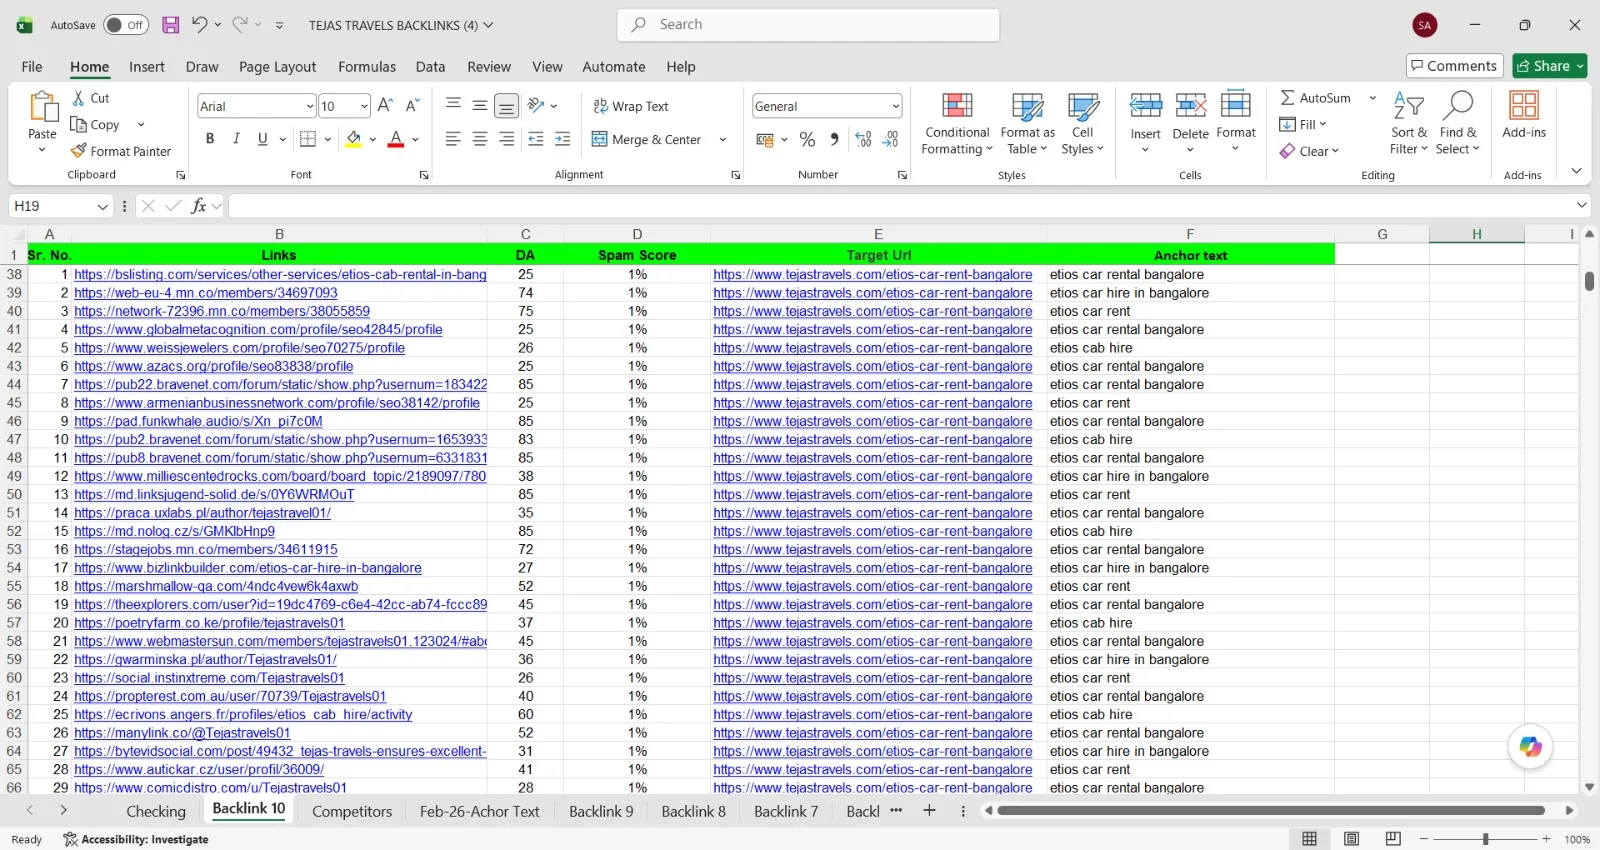
Task: Apply red Font Color
Action: pyautogui.click(x=396, y=139)
